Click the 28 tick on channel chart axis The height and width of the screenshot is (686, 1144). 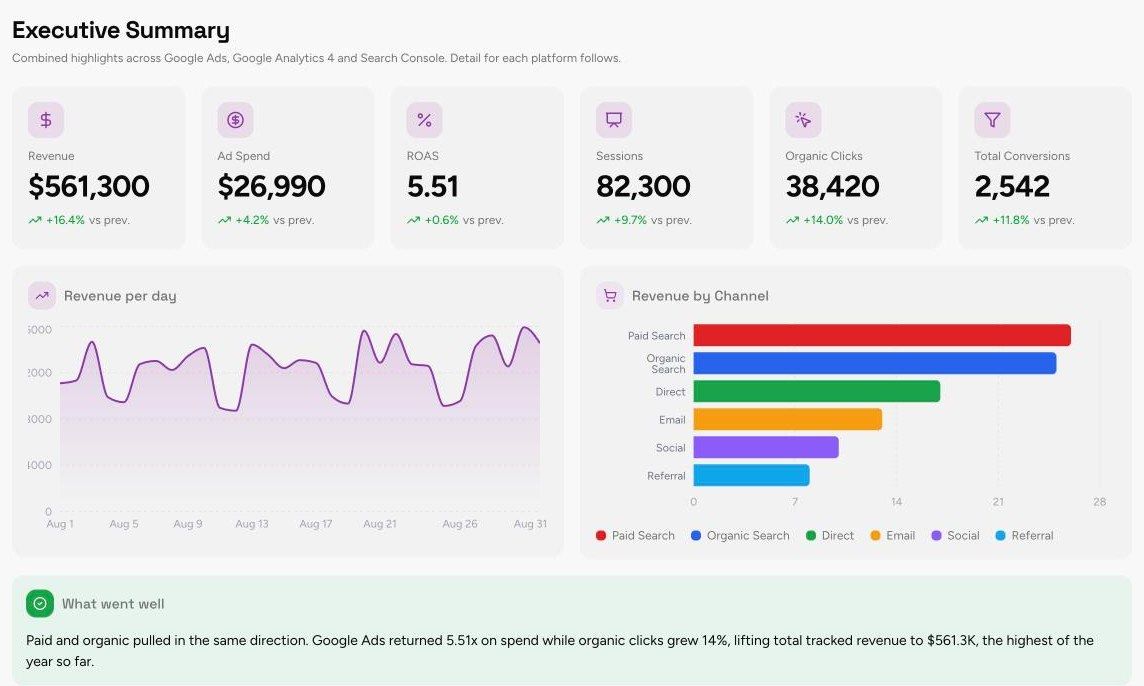pyautogui.click(x=1099, y=502)
